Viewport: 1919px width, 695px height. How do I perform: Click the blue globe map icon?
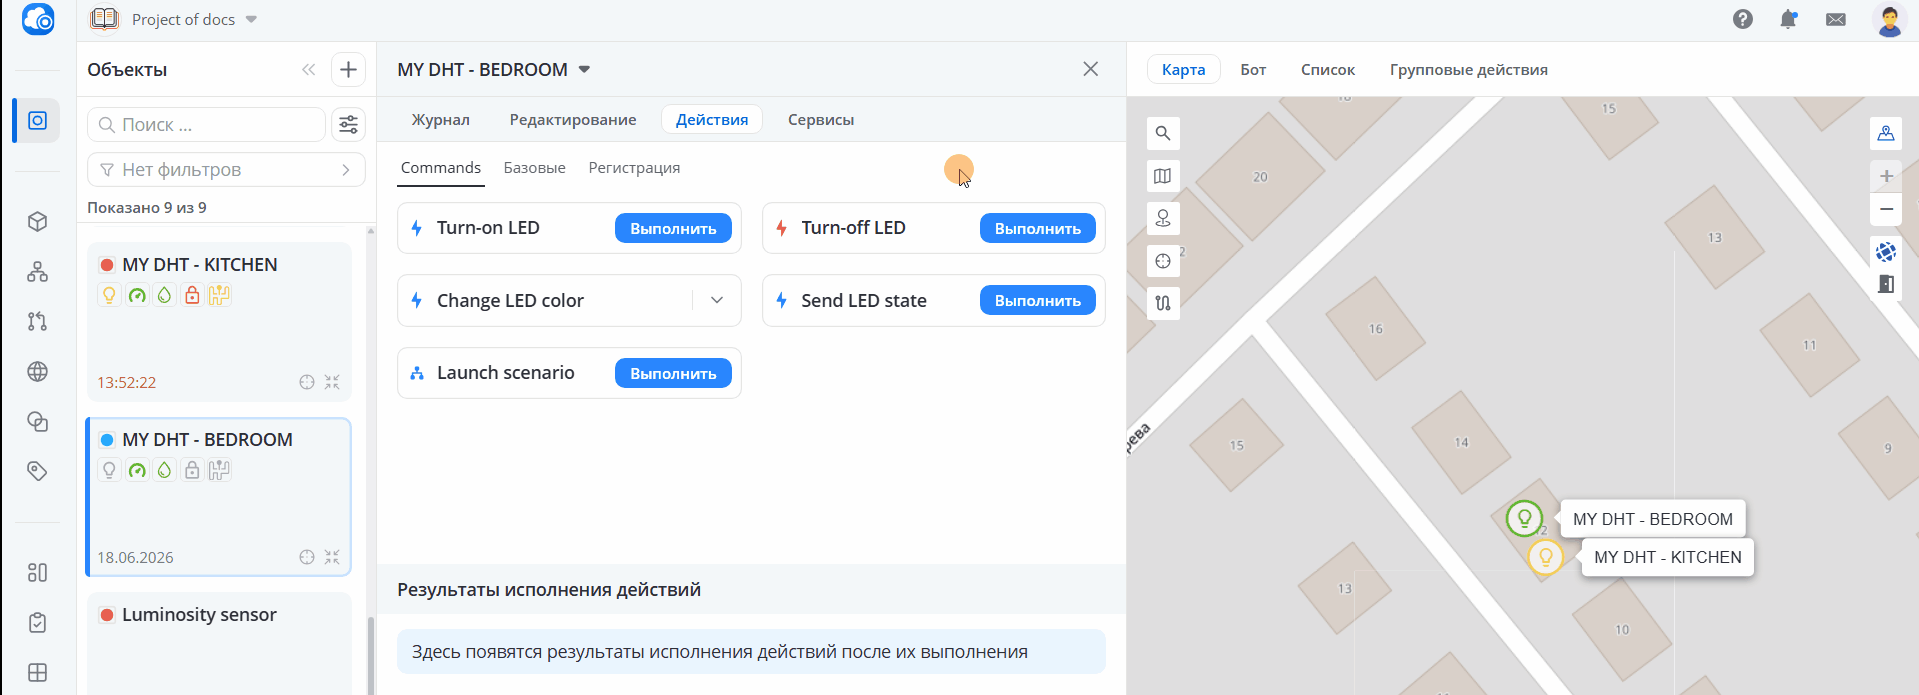tap(1886, 252)
